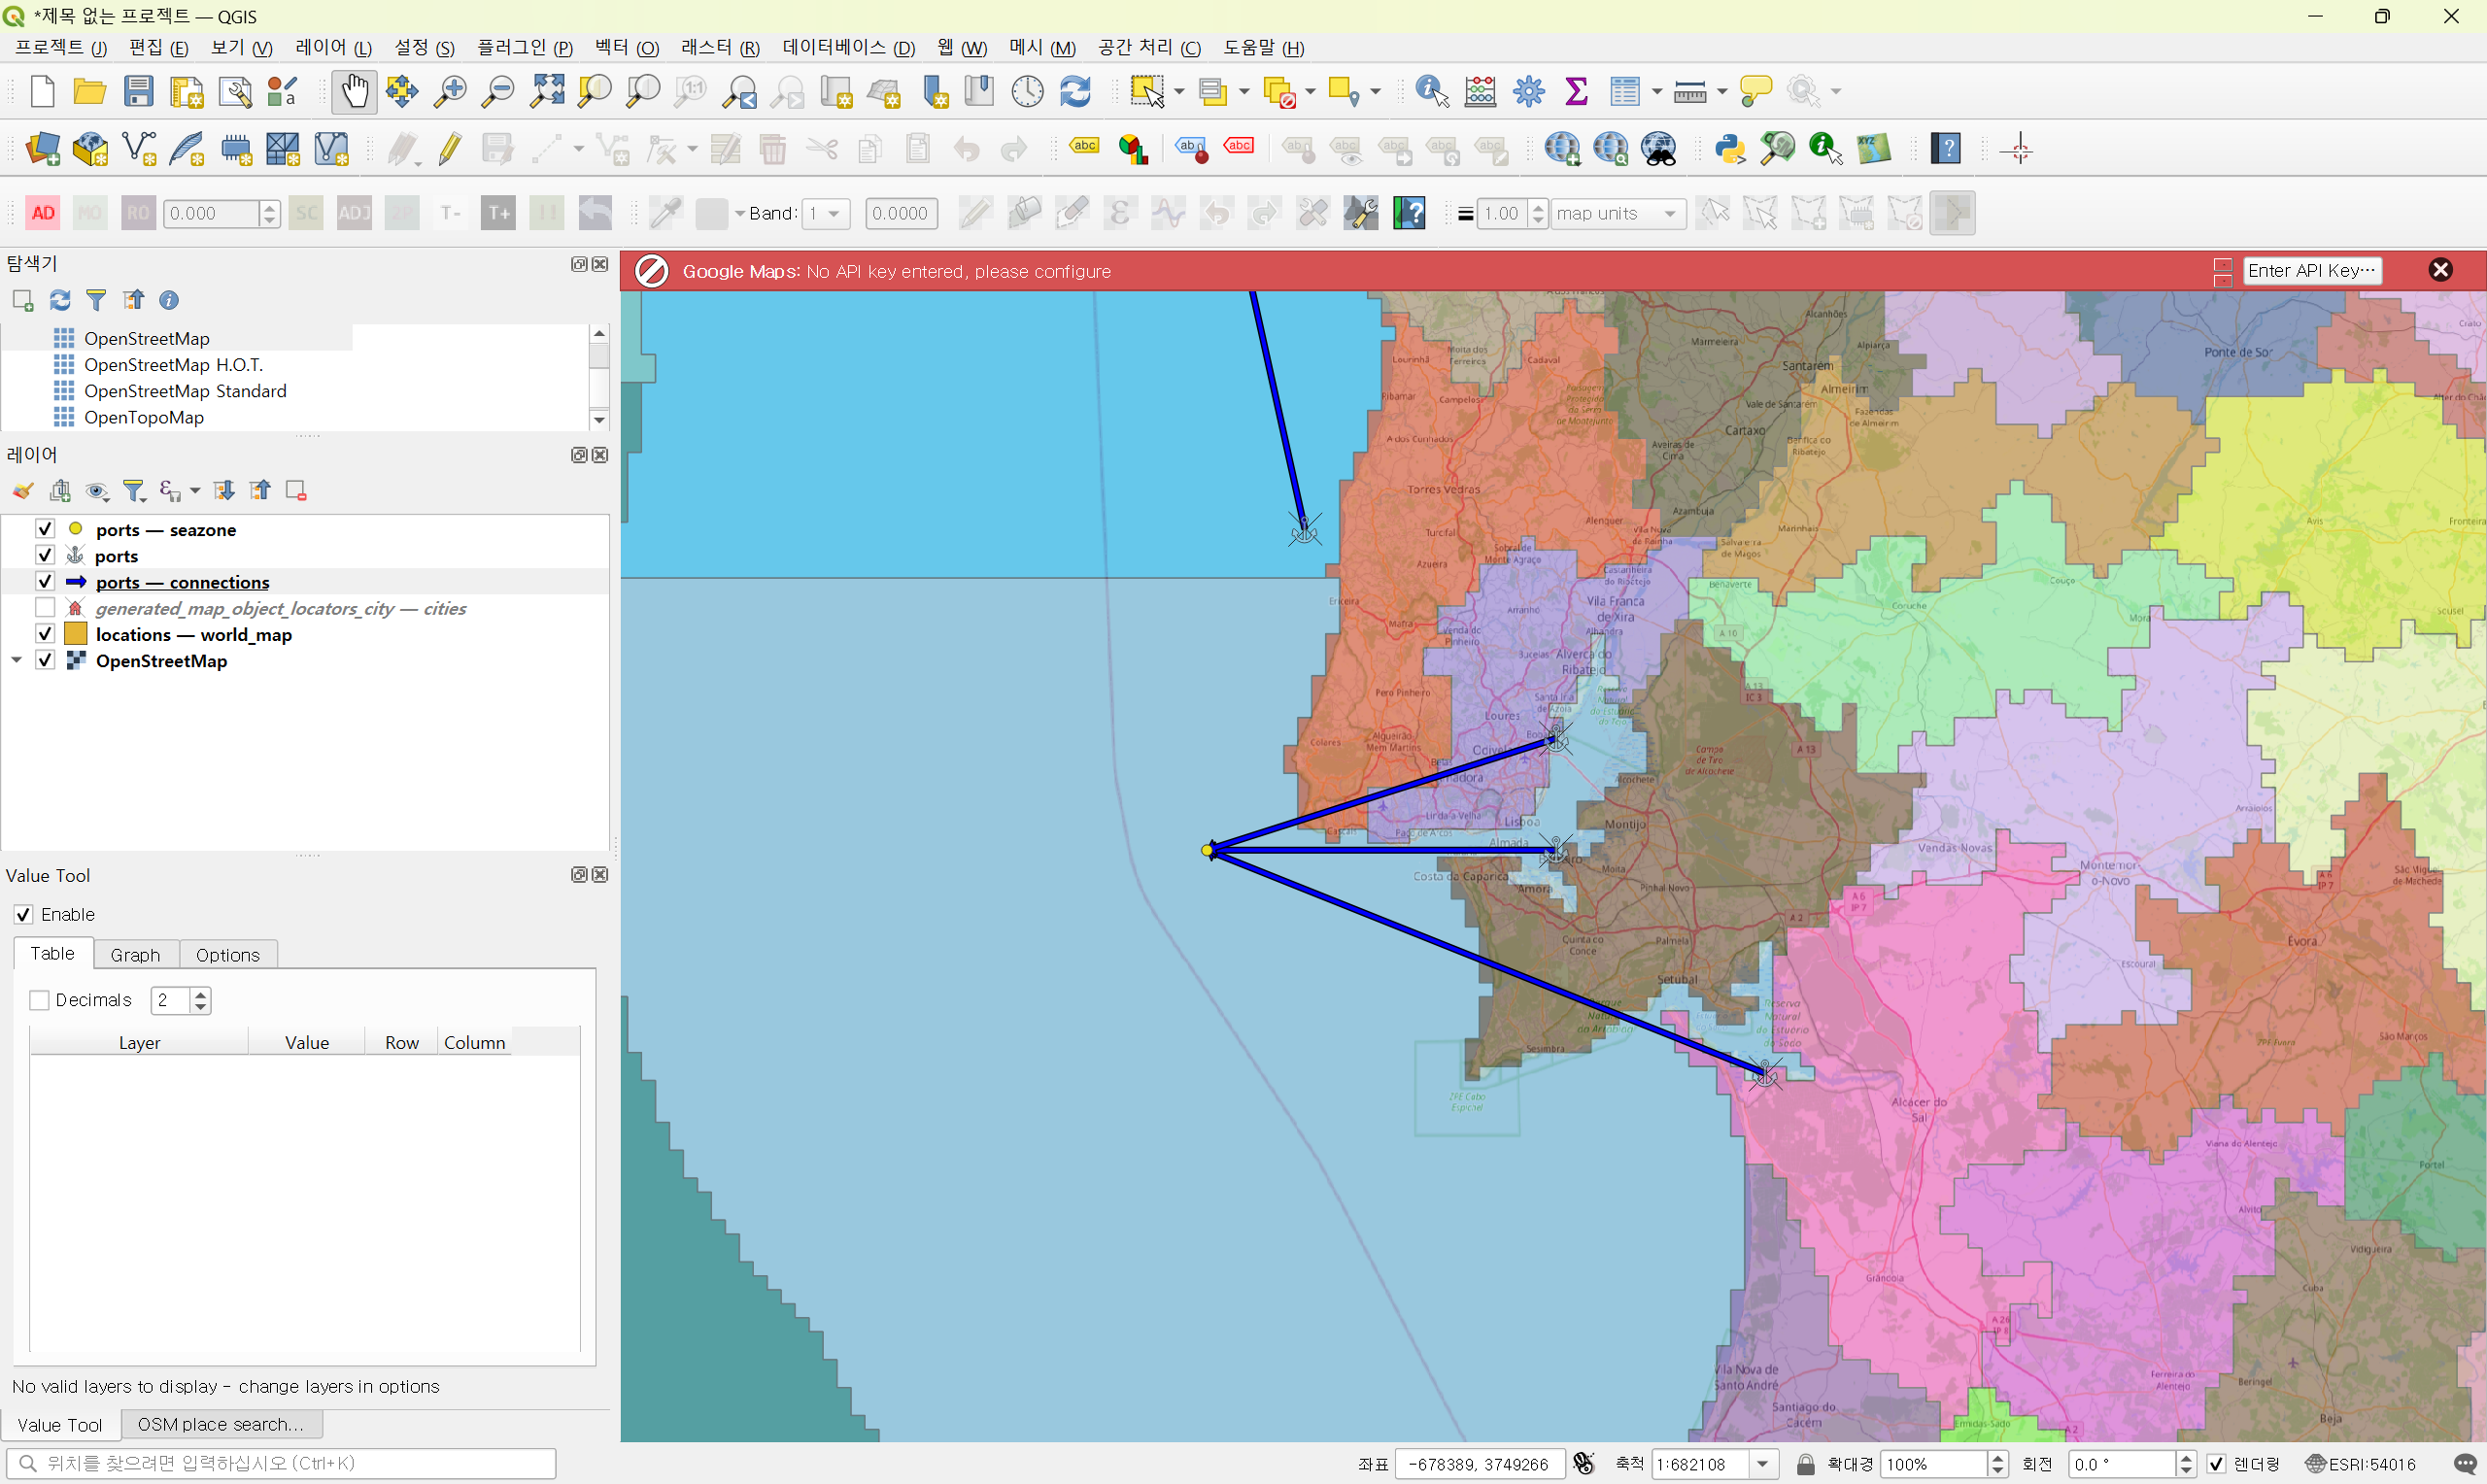Viewport: 2487px width, 1484px height.
Task: Check the Decimals checkbox
Action: [x=40, y=1000]
